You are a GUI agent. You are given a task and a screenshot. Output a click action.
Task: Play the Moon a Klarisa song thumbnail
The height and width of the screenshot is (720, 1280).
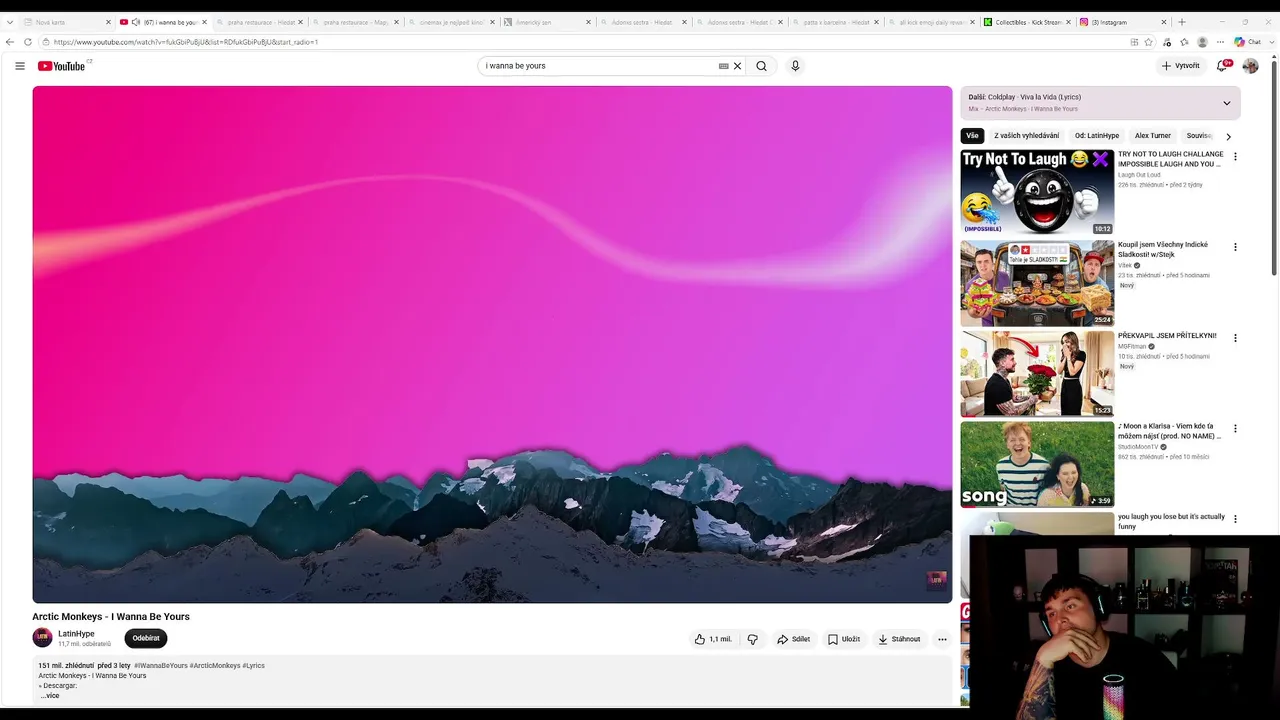click(1037, 464)
